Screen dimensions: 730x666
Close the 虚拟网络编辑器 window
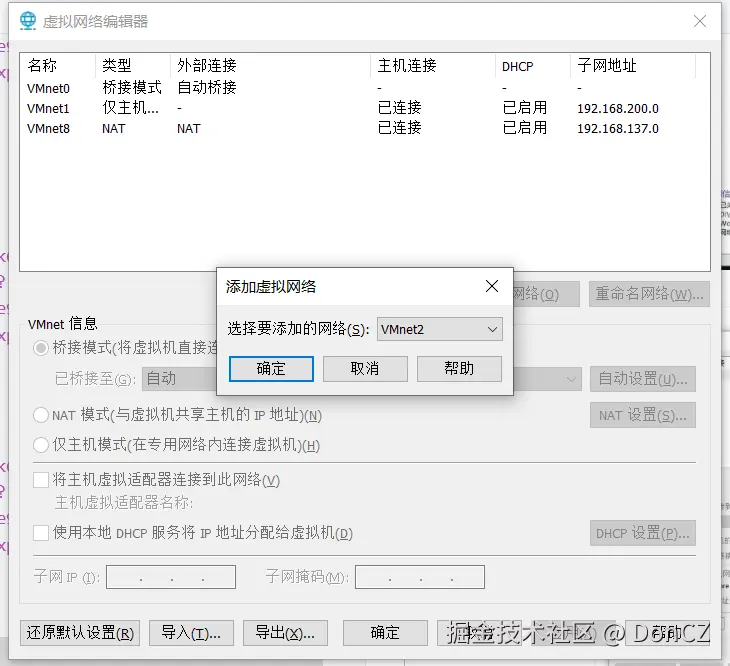click(x=700, y=21)
